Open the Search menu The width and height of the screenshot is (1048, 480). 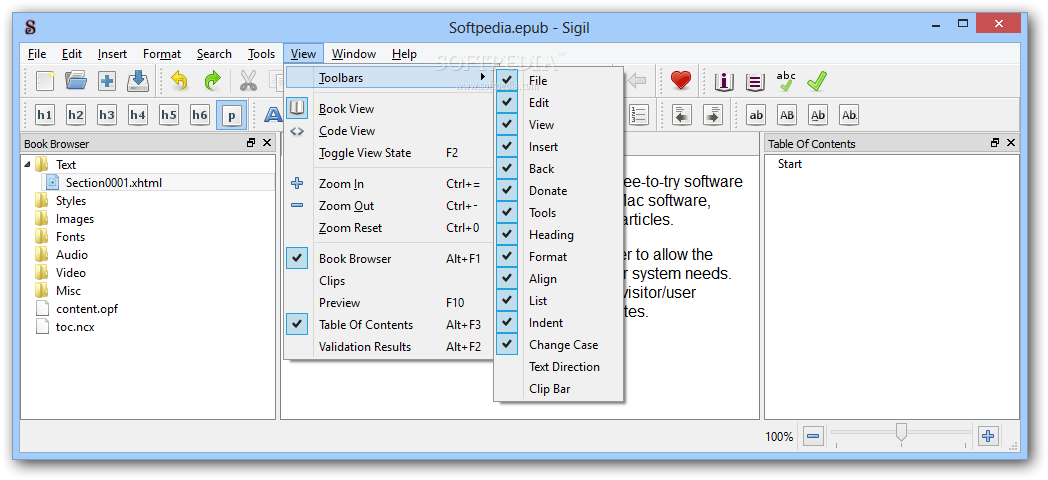(x=214, y=54)
